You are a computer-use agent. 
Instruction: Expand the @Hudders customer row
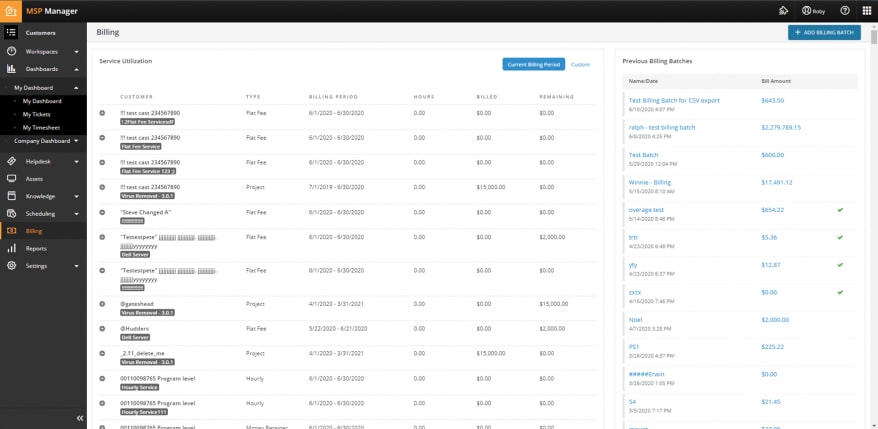(x=103, y=327)
